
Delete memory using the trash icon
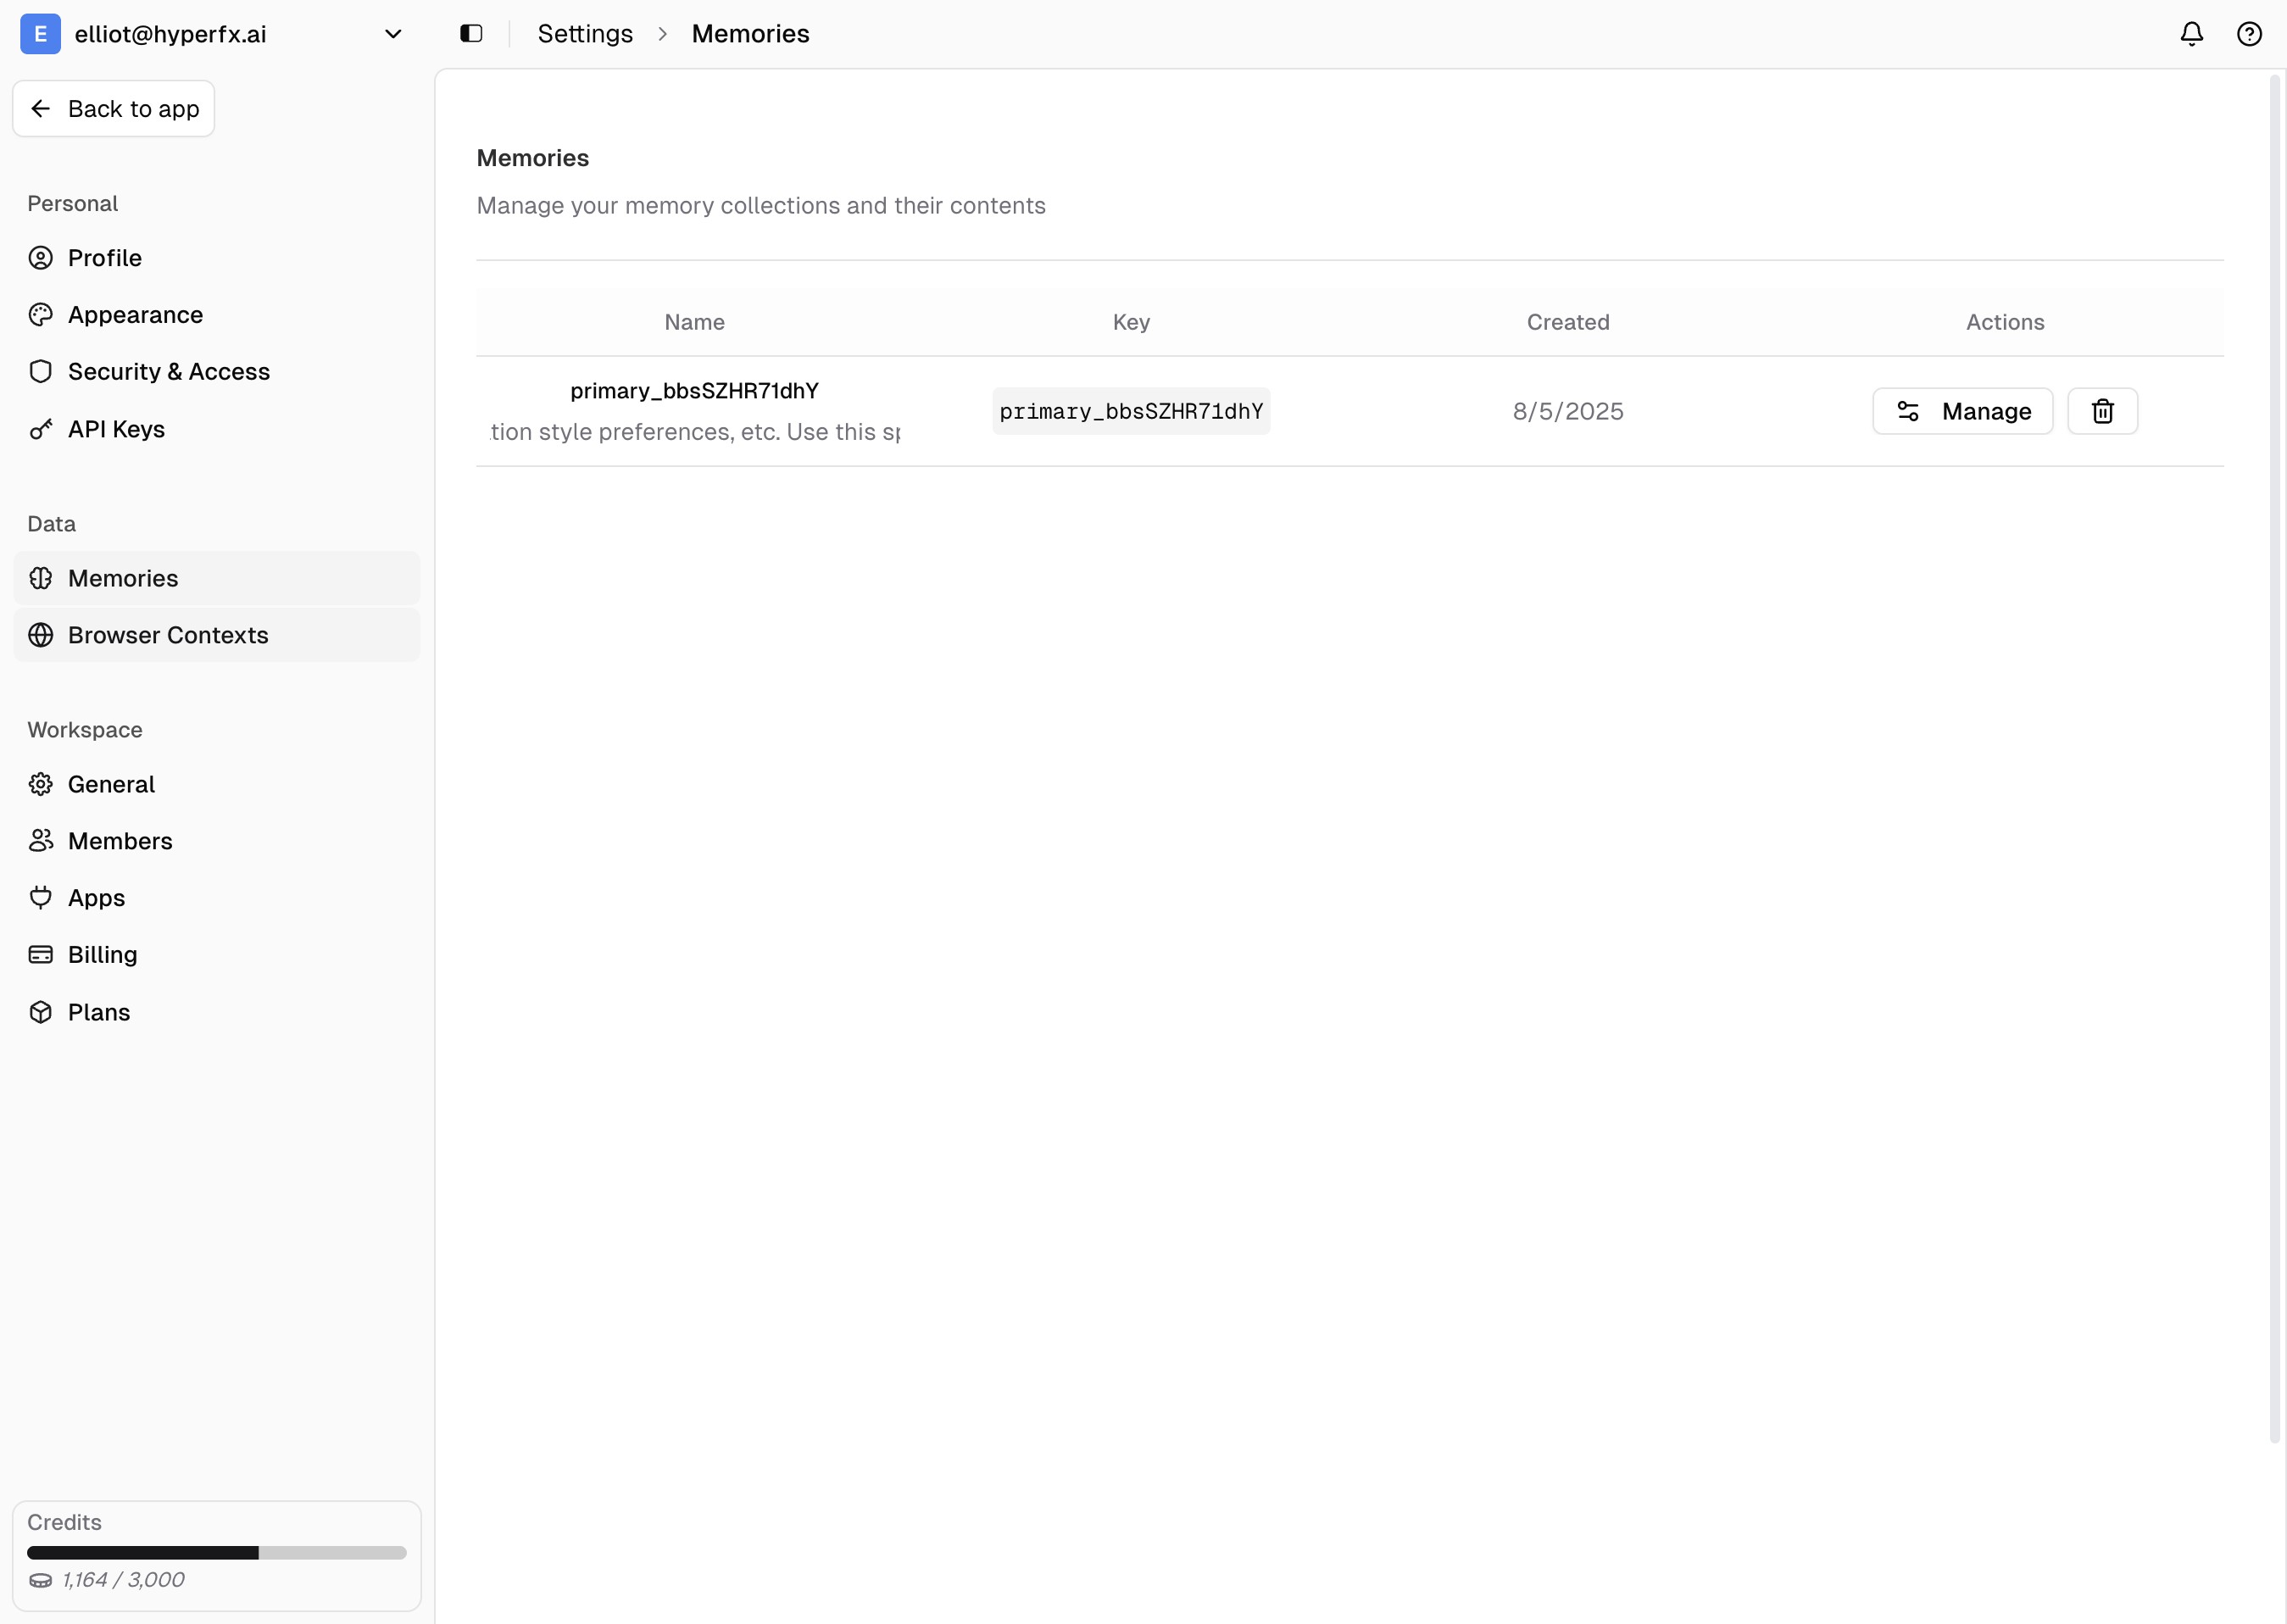click(x=2102, y=411)
